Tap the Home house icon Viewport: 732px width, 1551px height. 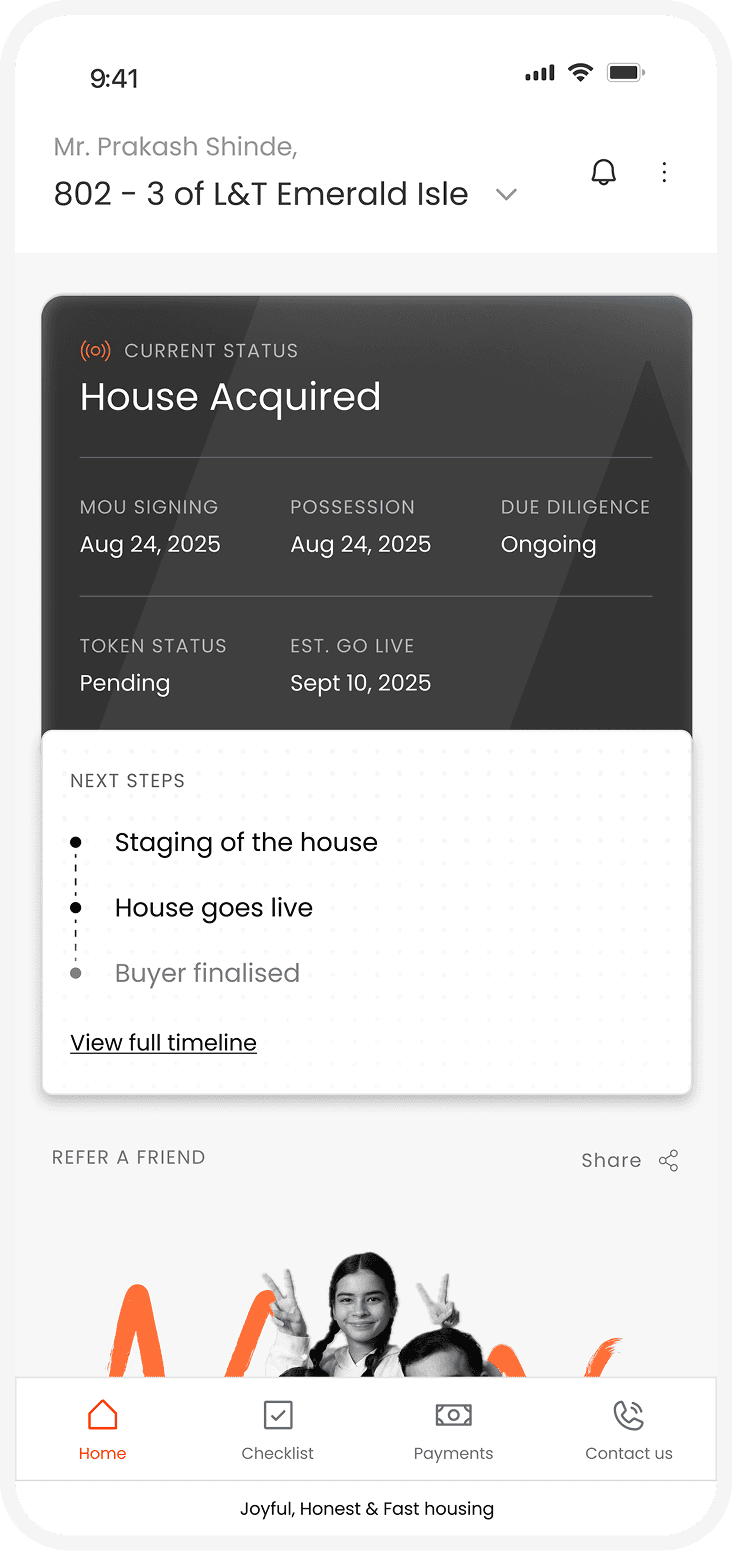coord(102,1415)
